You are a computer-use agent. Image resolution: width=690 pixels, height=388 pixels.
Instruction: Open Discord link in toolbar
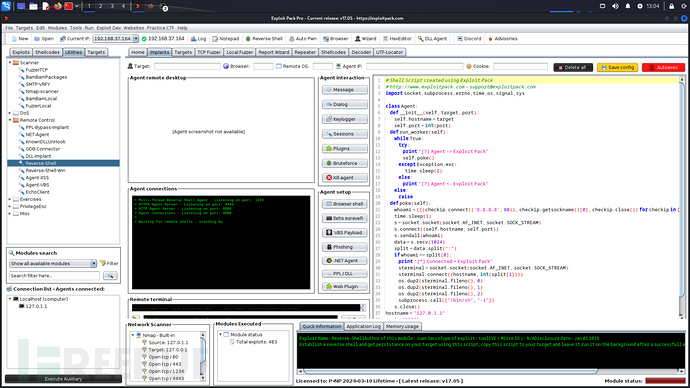(x=469, y=39)
